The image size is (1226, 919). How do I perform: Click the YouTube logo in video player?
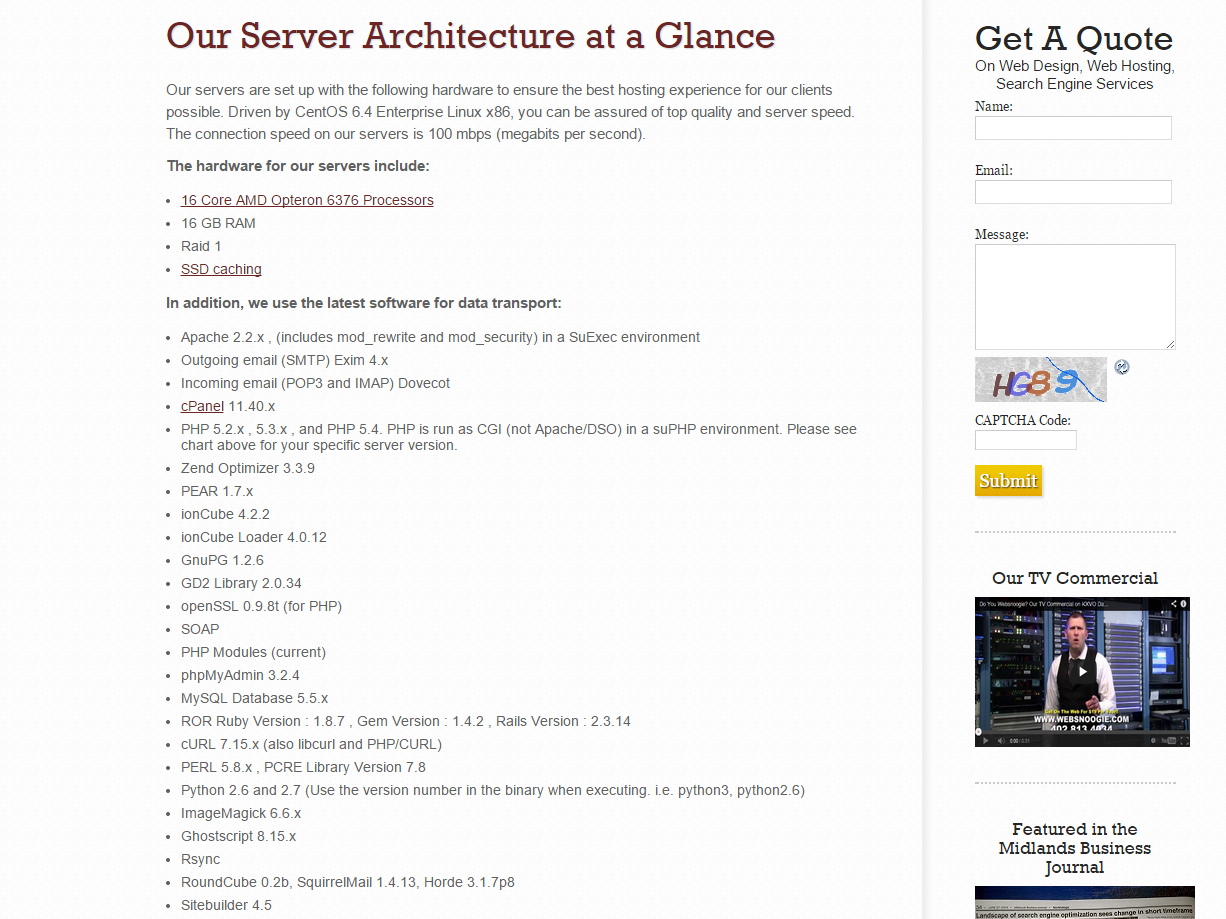click(1168, 741)
